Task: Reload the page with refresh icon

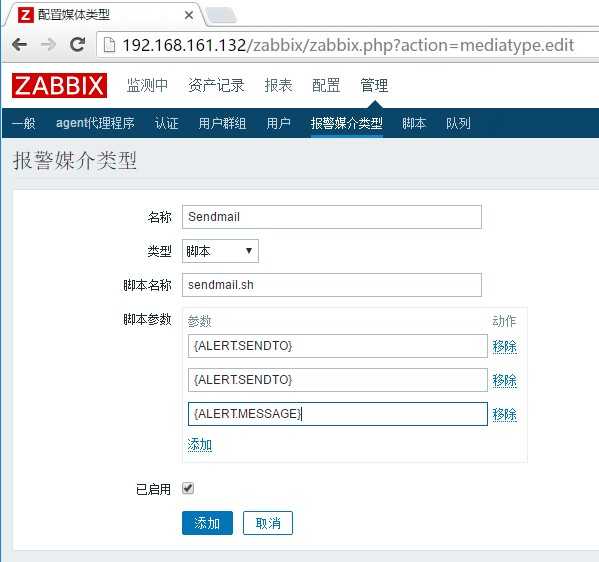Action: (x=78, y=45)
